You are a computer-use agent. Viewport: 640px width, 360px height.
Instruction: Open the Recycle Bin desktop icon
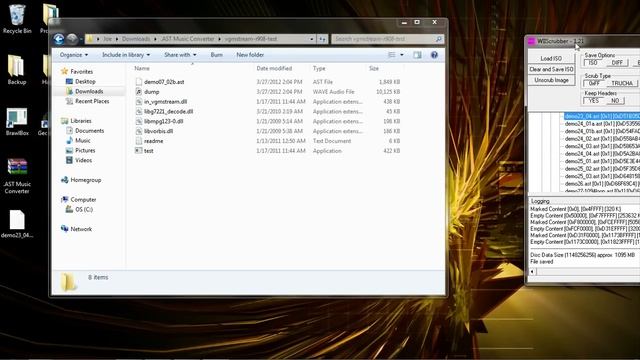click(x=17, y=19)
